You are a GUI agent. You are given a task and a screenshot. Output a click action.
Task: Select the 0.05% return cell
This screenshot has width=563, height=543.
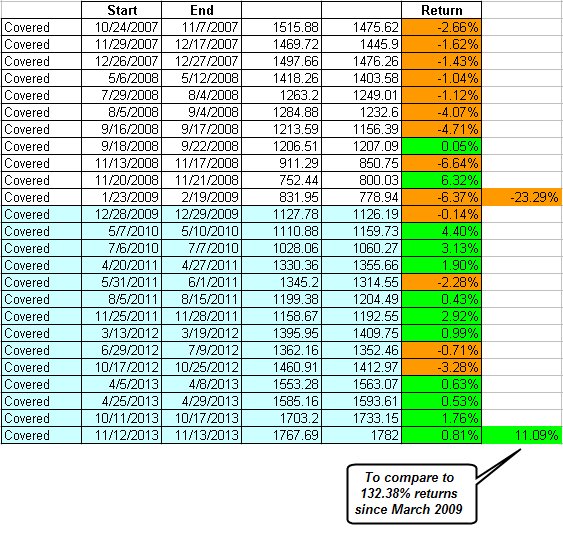tap(442, 146)
